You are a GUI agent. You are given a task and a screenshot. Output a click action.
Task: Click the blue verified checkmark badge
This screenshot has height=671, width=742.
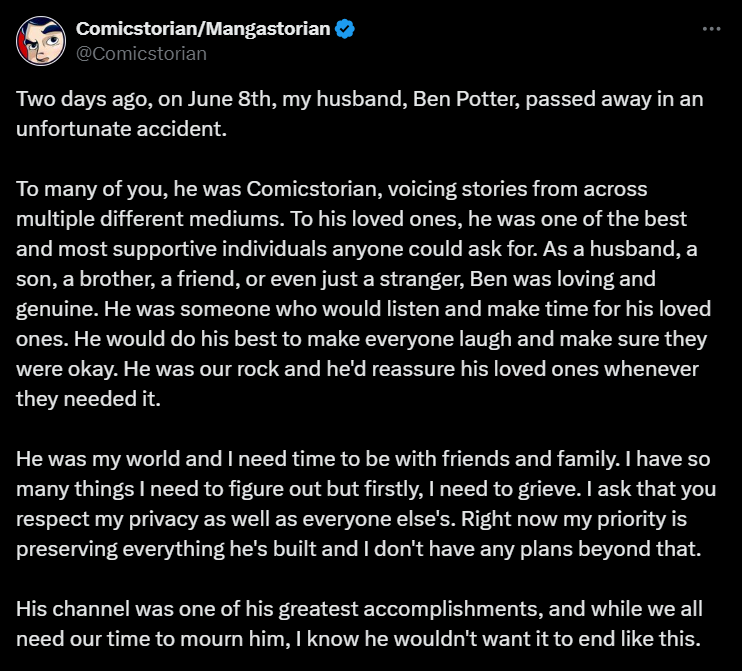click(x=345, y=29)
